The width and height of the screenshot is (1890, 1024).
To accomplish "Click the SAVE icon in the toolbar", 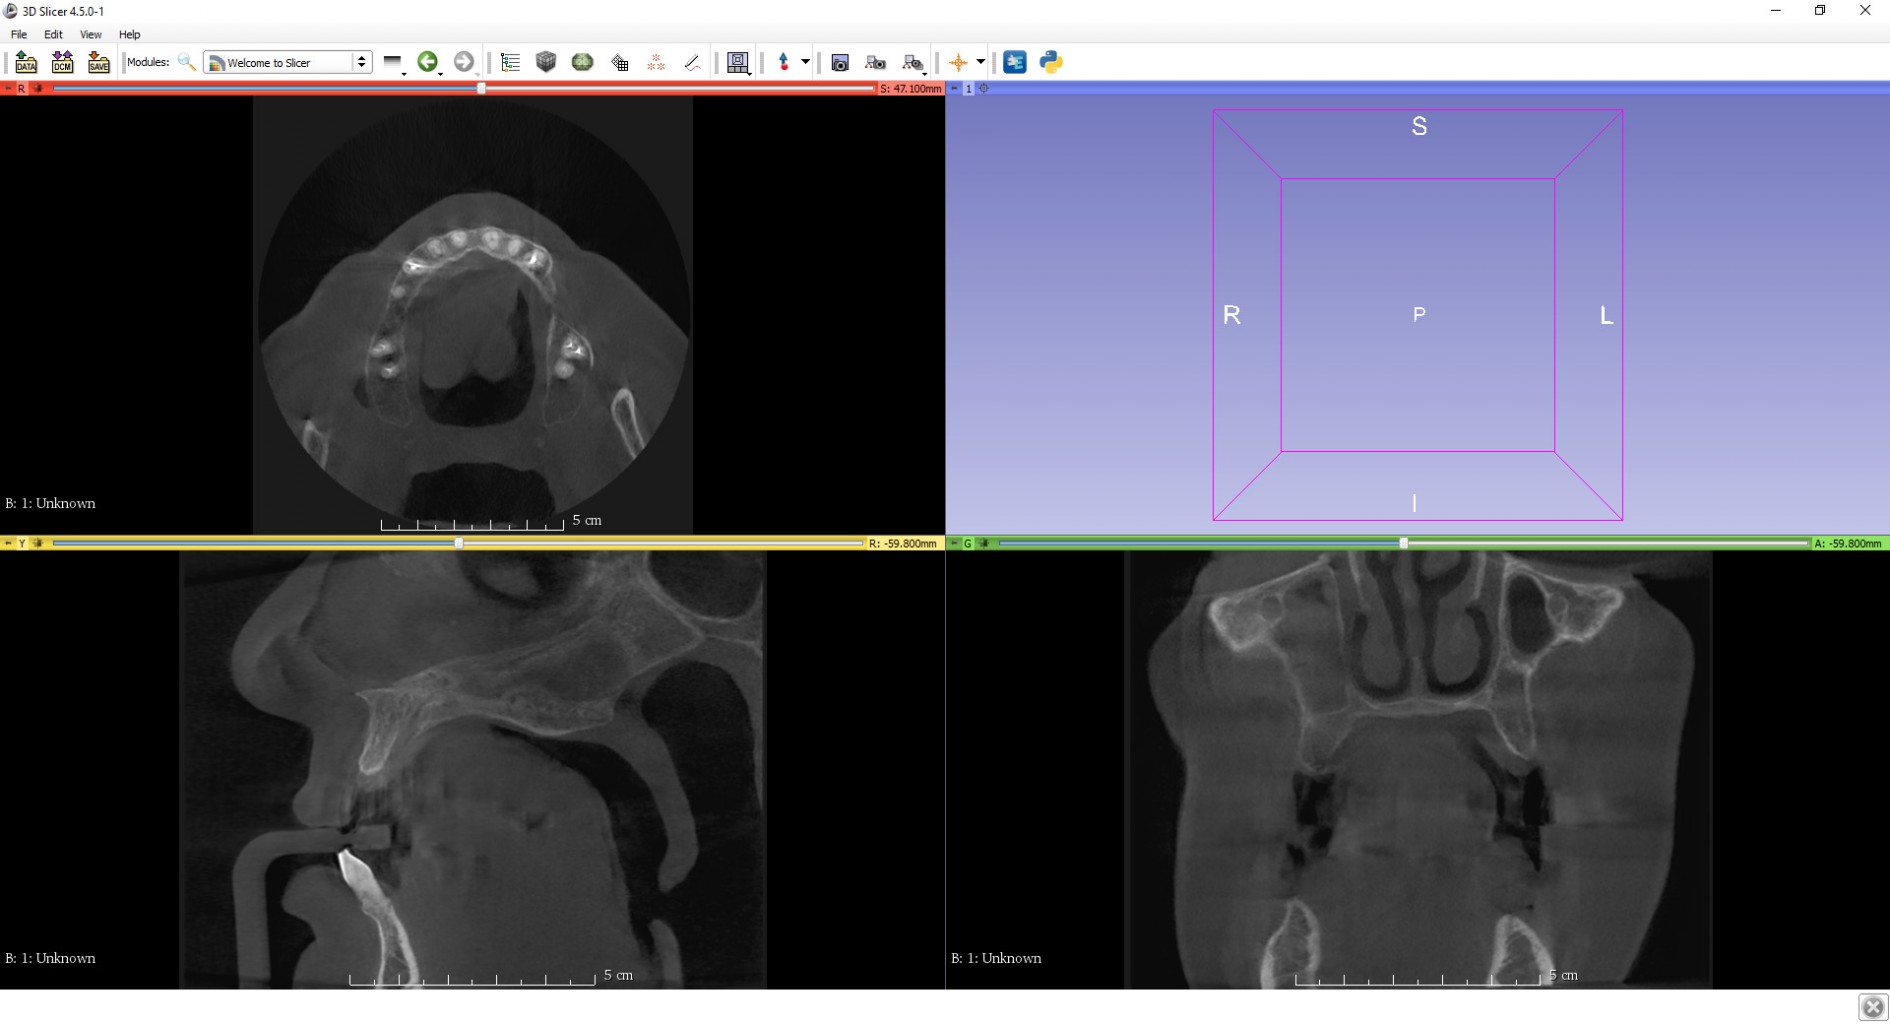I will (x=98, y=62).
